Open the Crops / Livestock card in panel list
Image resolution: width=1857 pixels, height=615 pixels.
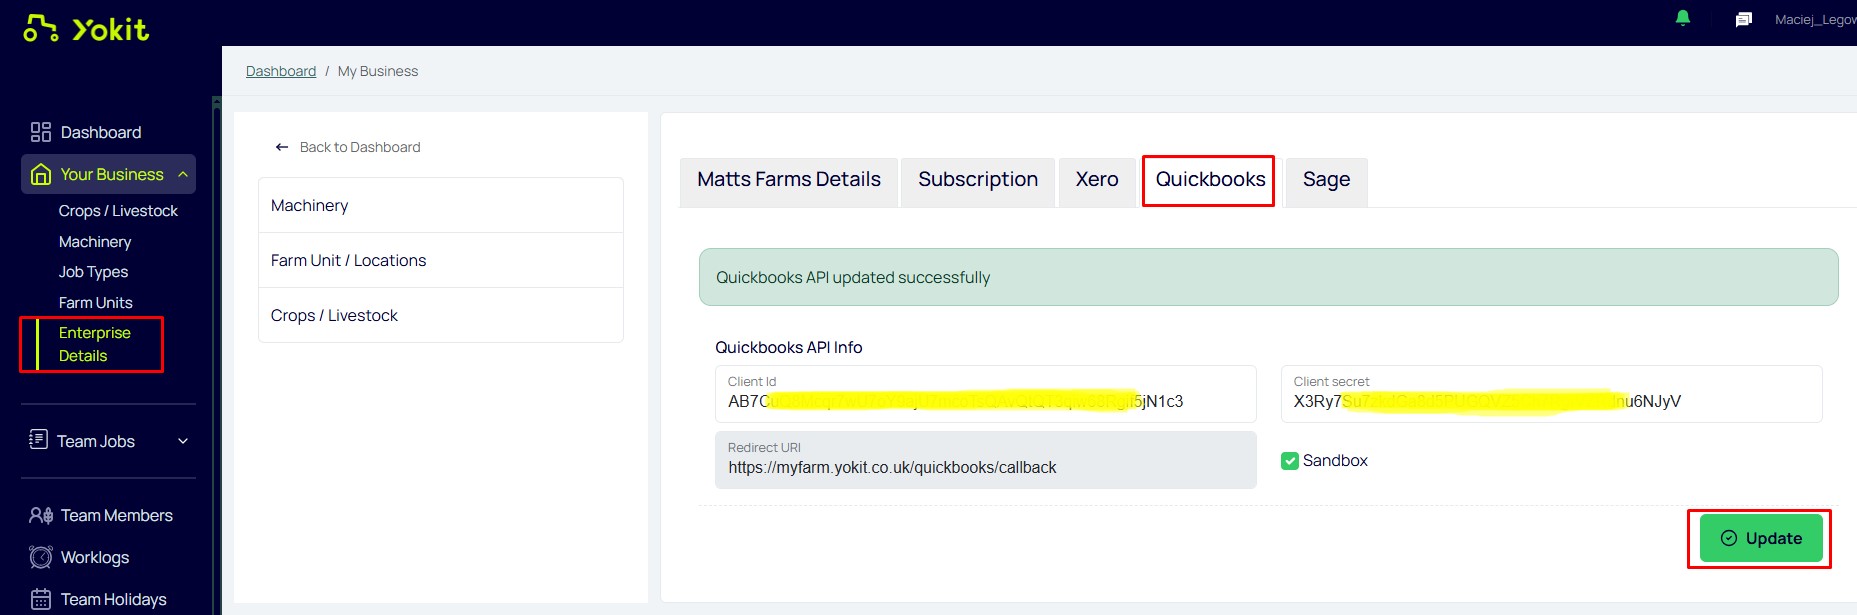(x=441, y=315)
